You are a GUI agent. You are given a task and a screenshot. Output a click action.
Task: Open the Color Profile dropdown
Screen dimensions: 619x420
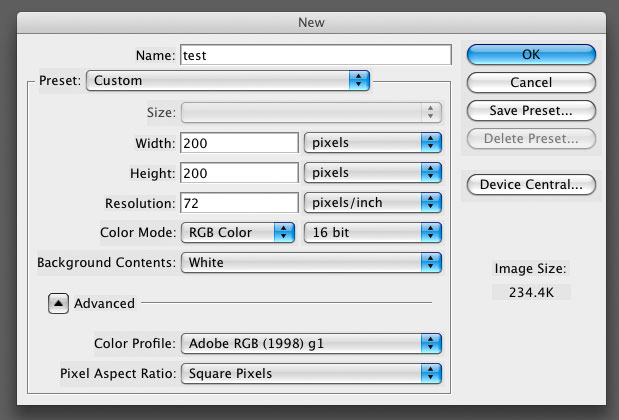(x=310, y=344)
